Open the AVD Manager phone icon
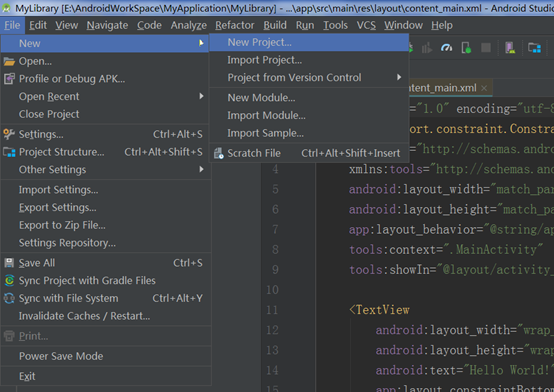 [x=510, y=47]
